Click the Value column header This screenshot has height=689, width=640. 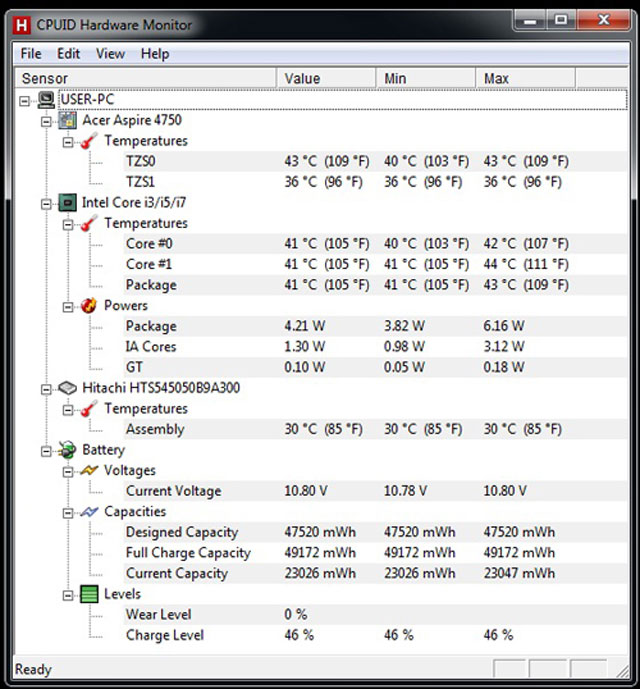326,78
